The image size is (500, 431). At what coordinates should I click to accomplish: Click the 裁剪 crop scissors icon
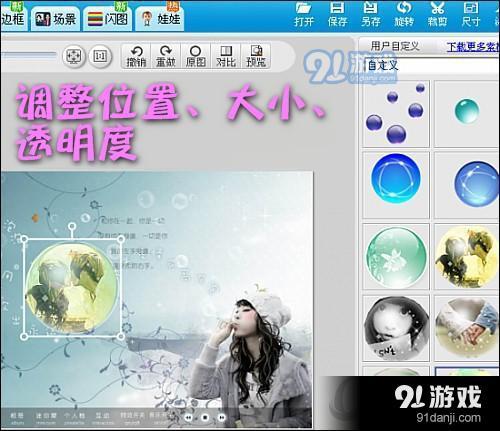[437, 14]
